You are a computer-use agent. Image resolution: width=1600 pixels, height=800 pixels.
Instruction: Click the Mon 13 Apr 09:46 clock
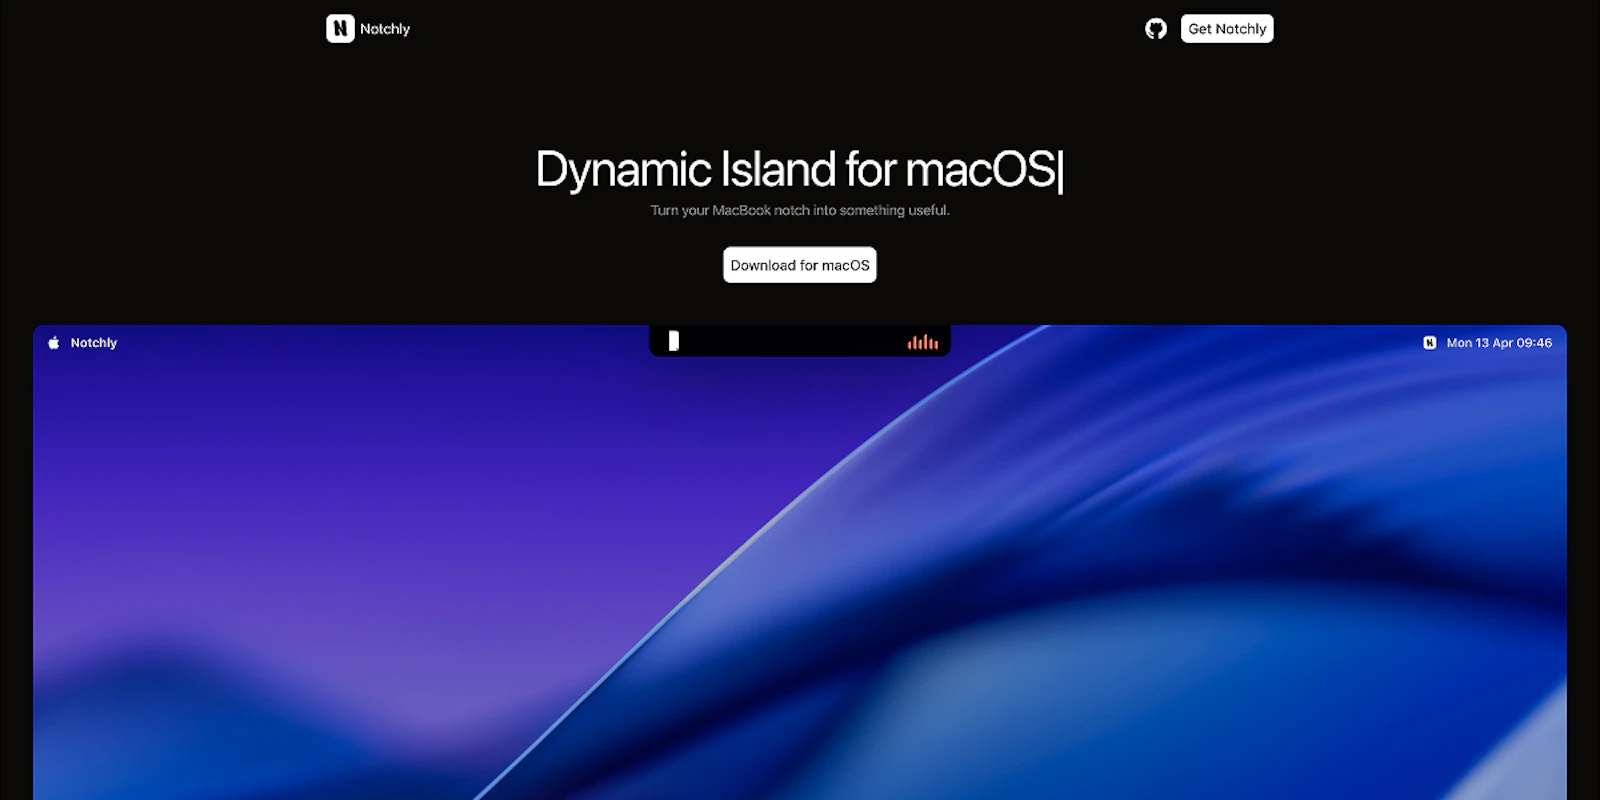(1499, 342)
